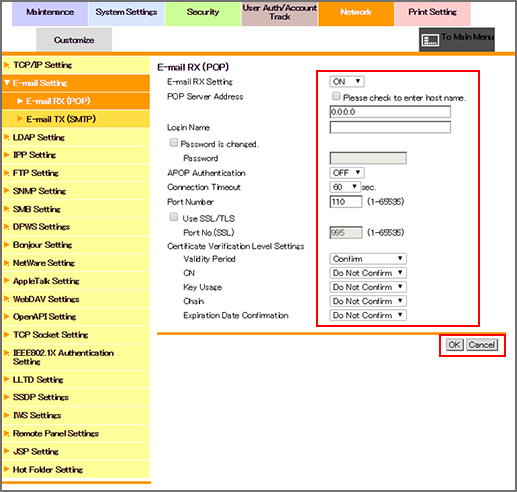Viewport: 517px width, 492px height.
Task: Enable the 'Password is changed' checkbox
Action: tap(174, 143)
